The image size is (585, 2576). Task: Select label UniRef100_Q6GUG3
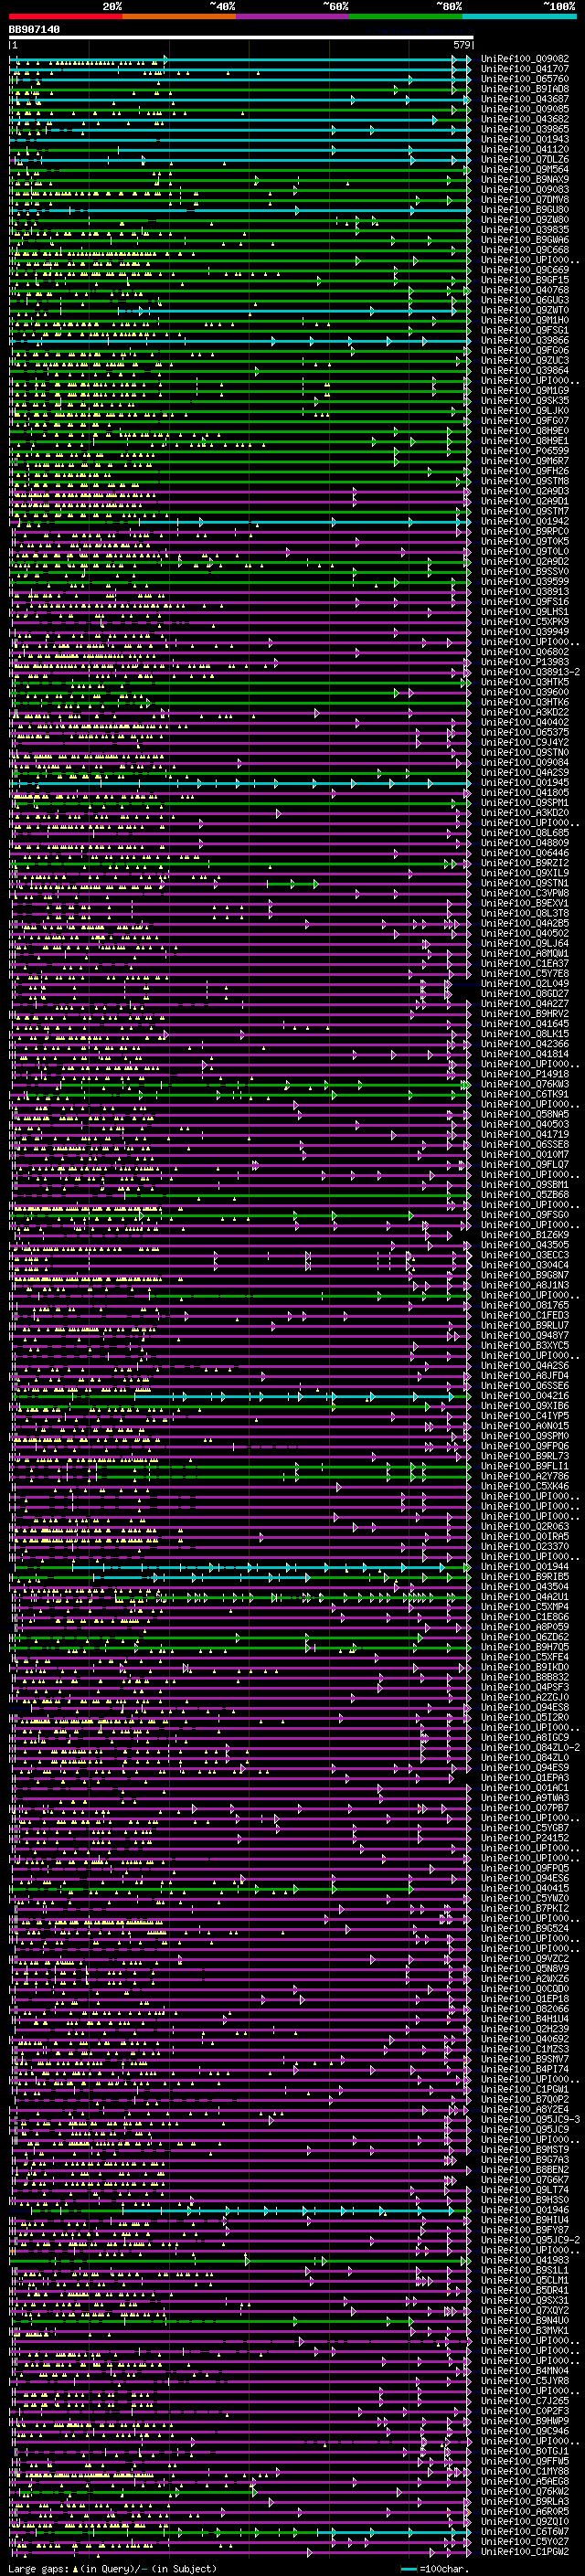coord(525,300)
